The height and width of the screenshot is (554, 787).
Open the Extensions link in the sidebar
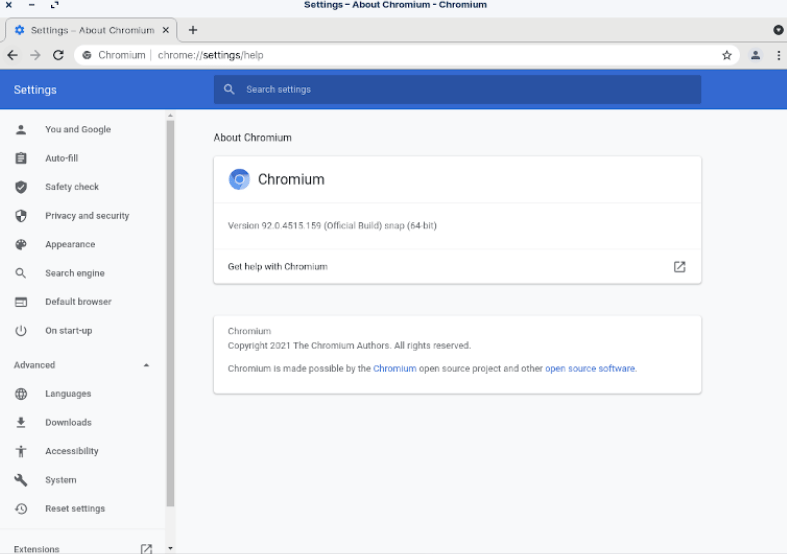pos(36,549)
